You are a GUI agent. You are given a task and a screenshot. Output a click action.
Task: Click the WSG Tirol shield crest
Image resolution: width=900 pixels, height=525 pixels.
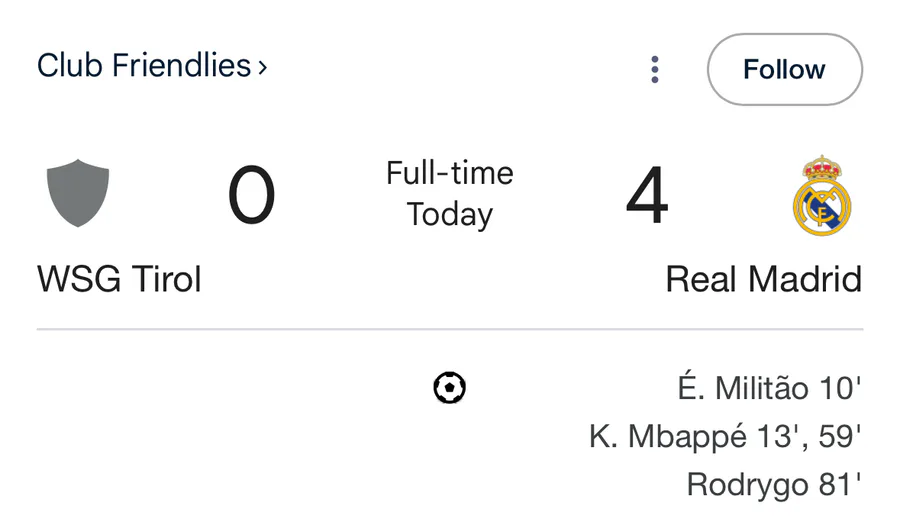pyautogui.click(x=77, y=193)
